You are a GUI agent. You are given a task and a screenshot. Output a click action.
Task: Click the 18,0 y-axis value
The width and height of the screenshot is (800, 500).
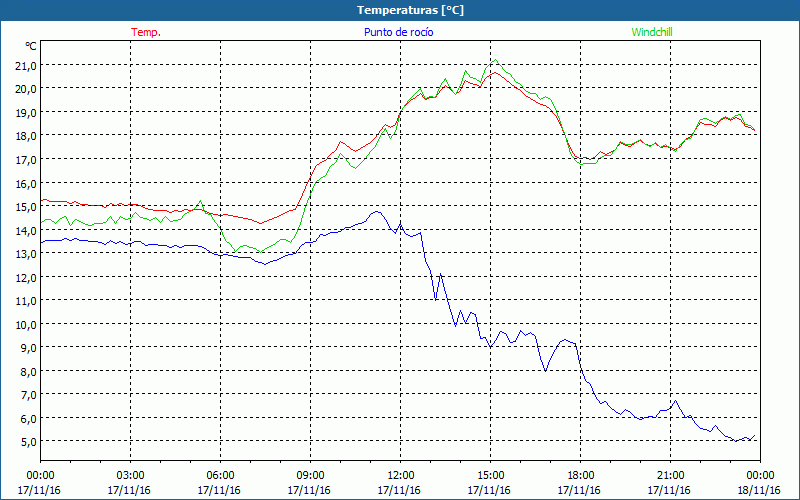tap(26, 136)
